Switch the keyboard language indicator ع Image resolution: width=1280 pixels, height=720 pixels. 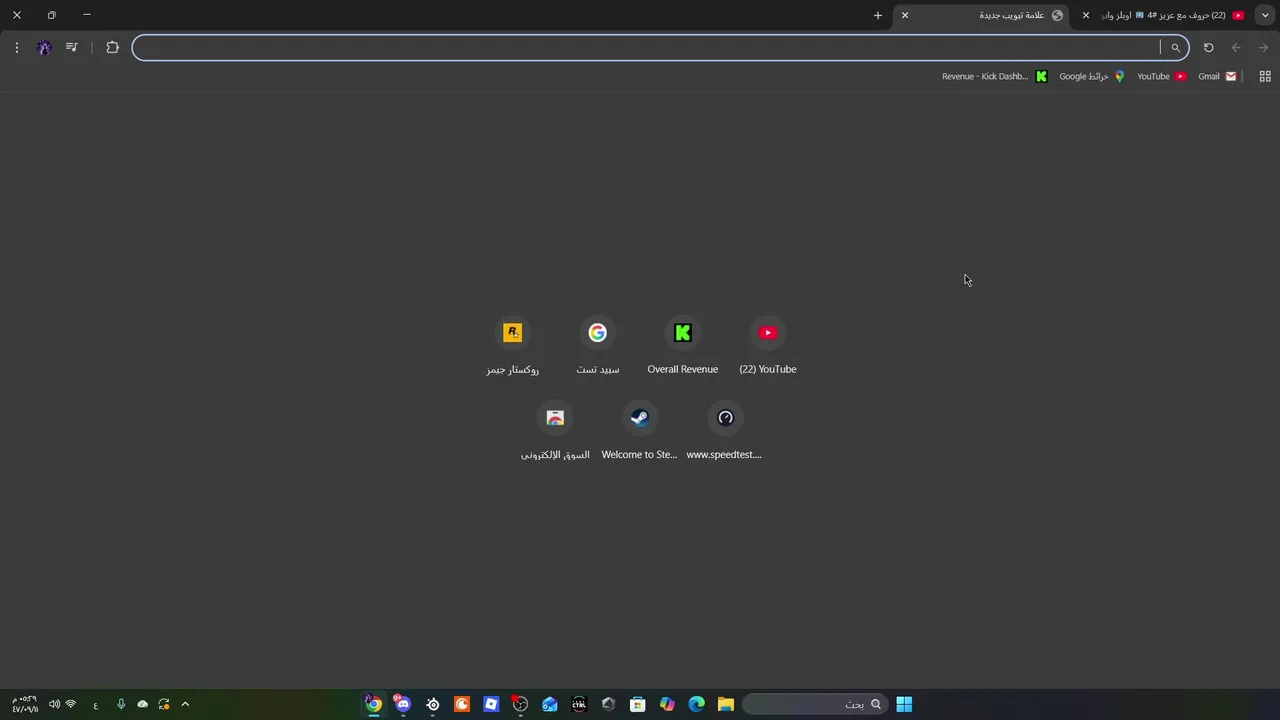point(96,705)
